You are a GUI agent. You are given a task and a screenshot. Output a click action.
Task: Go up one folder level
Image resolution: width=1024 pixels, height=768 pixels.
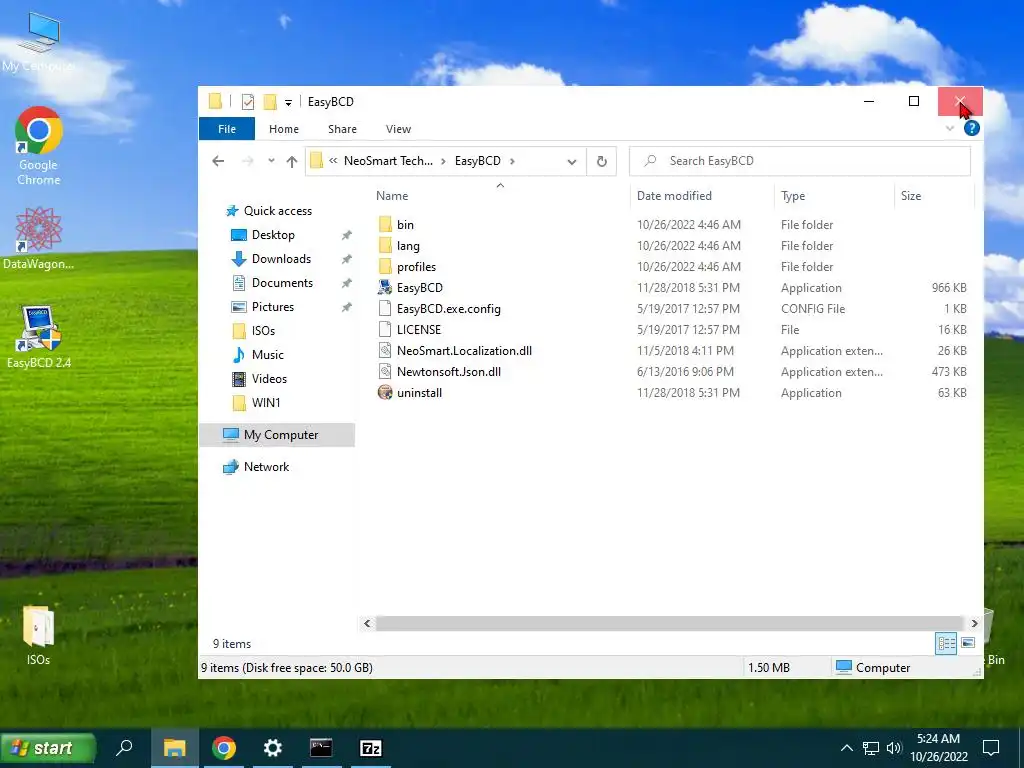(291, 161)
